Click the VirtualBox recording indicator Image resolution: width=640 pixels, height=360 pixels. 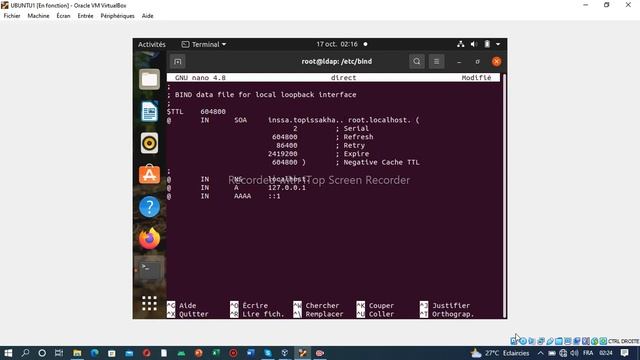click(x=577, y=341)
